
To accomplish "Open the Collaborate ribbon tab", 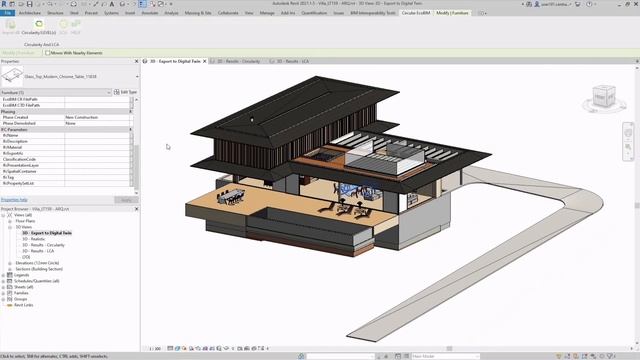I will coord(228,13).
